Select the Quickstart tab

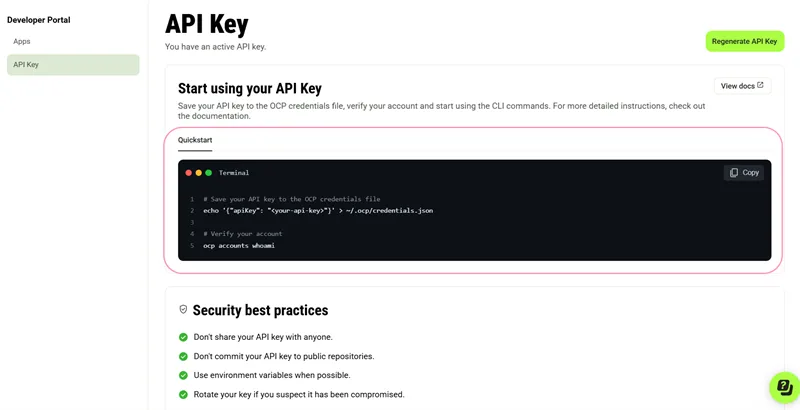click(195, 140)
